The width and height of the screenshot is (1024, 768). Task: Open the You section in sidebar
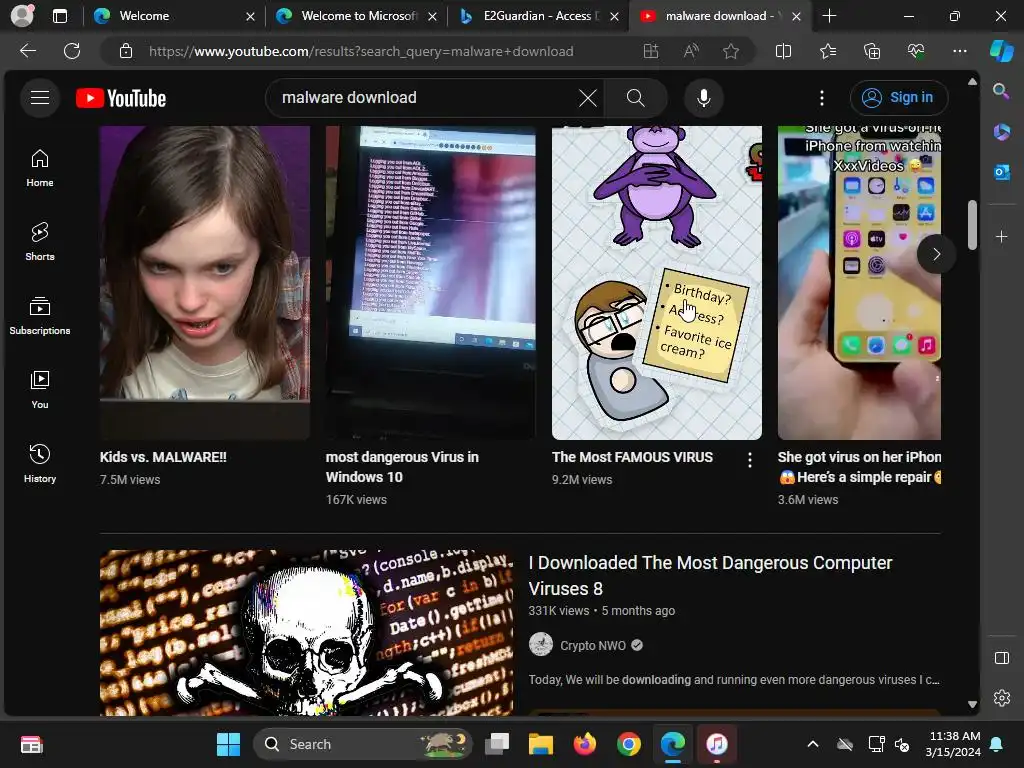(40, 390)
